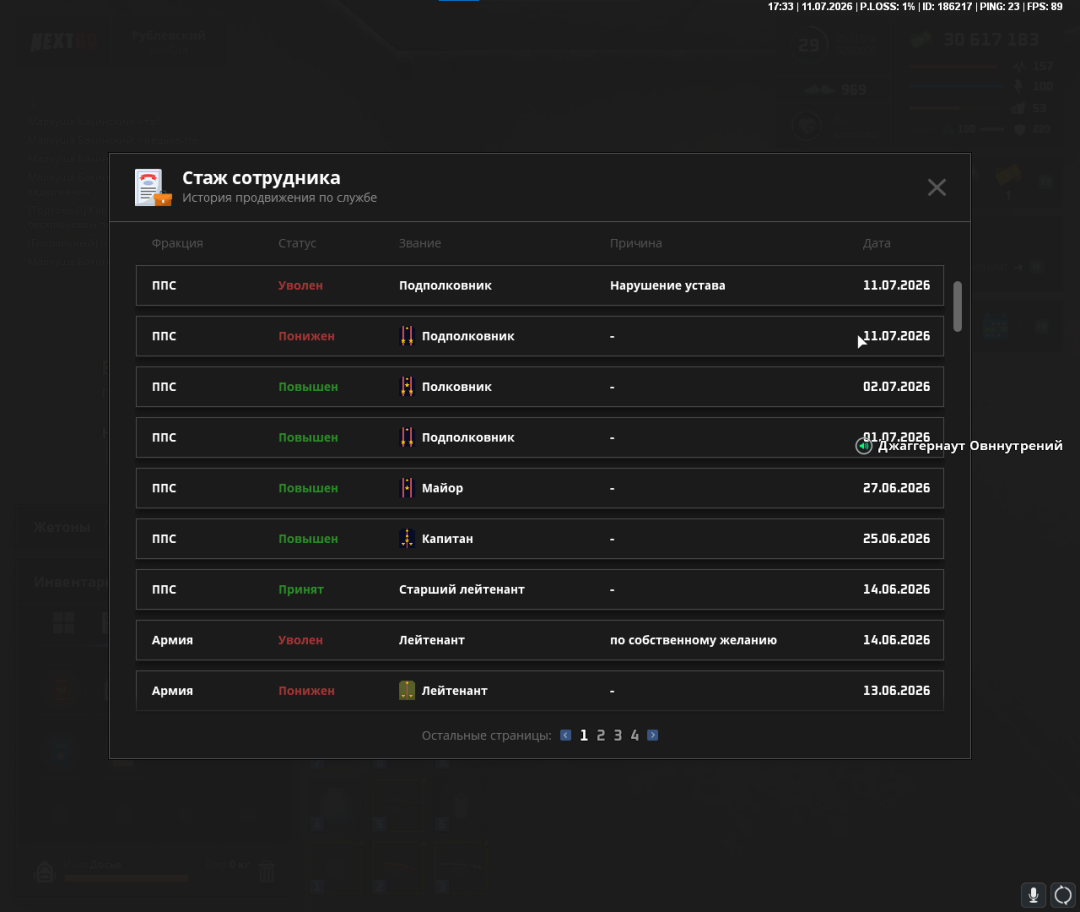Click the Причина column header

pyautogui.click(x=636, y=243)
